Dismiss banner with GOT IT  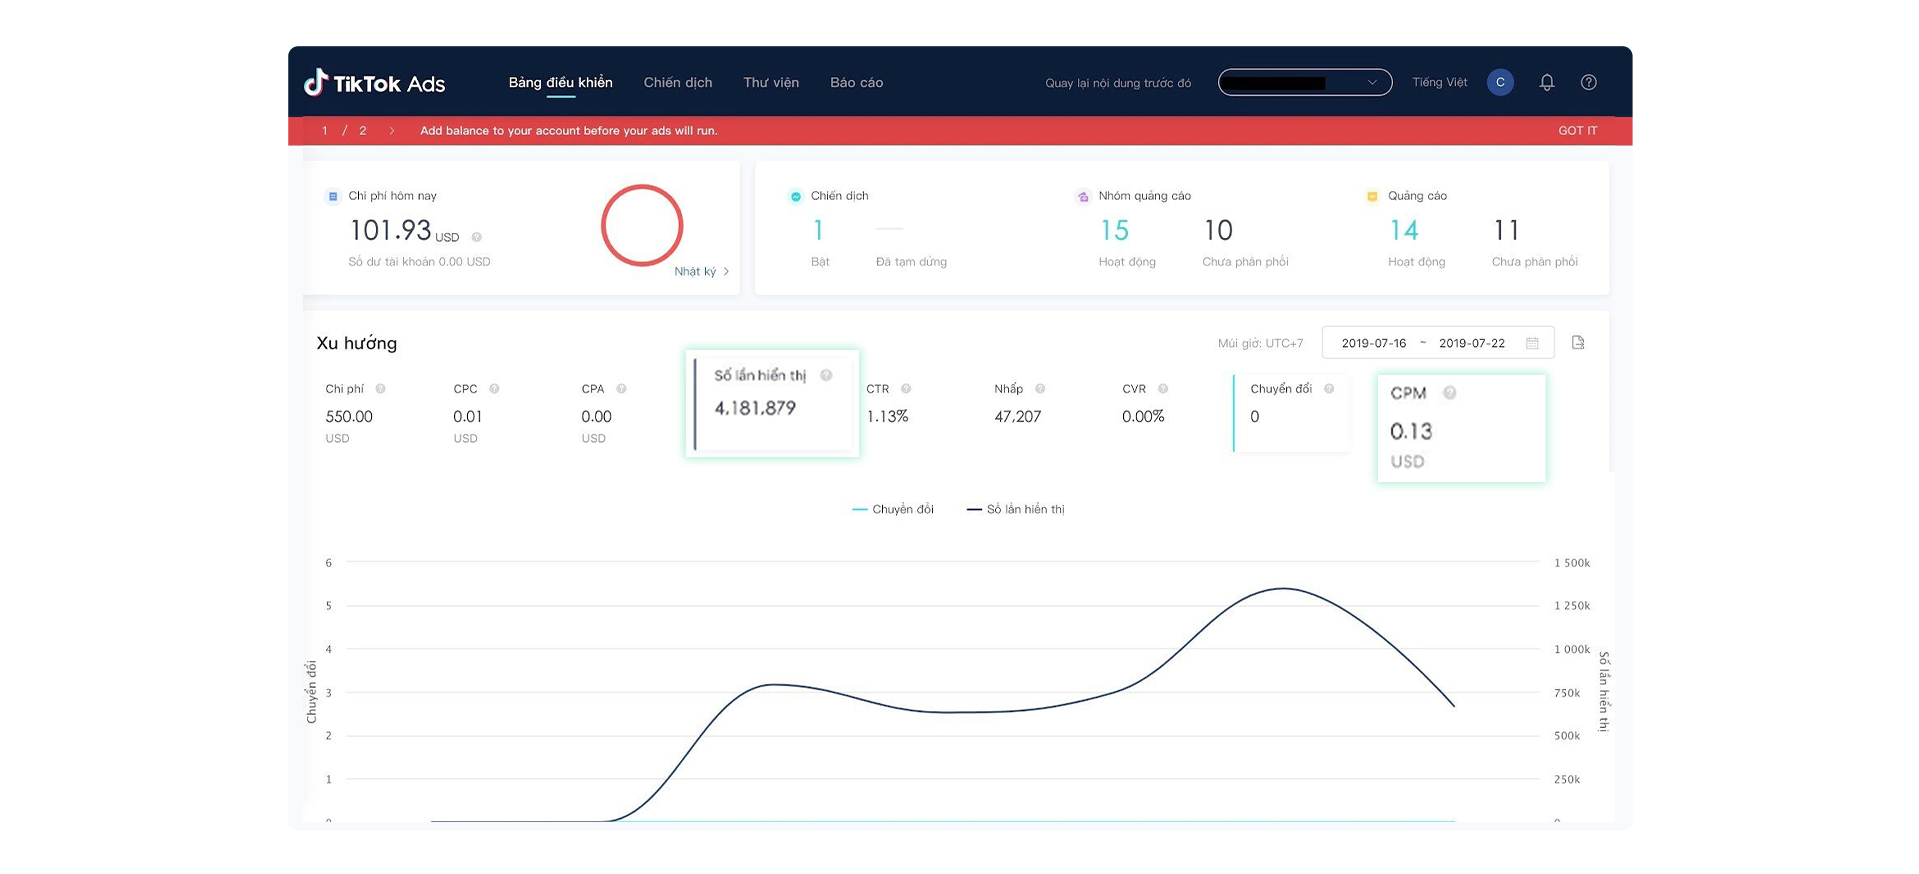click(1577, 131)
